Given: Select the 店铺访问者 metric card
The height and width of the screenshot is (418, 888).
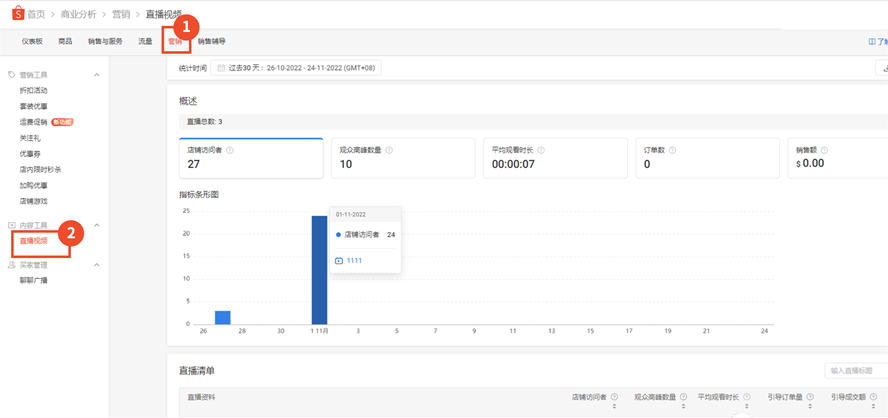Looking at the screenshot, I should [251, 158].
